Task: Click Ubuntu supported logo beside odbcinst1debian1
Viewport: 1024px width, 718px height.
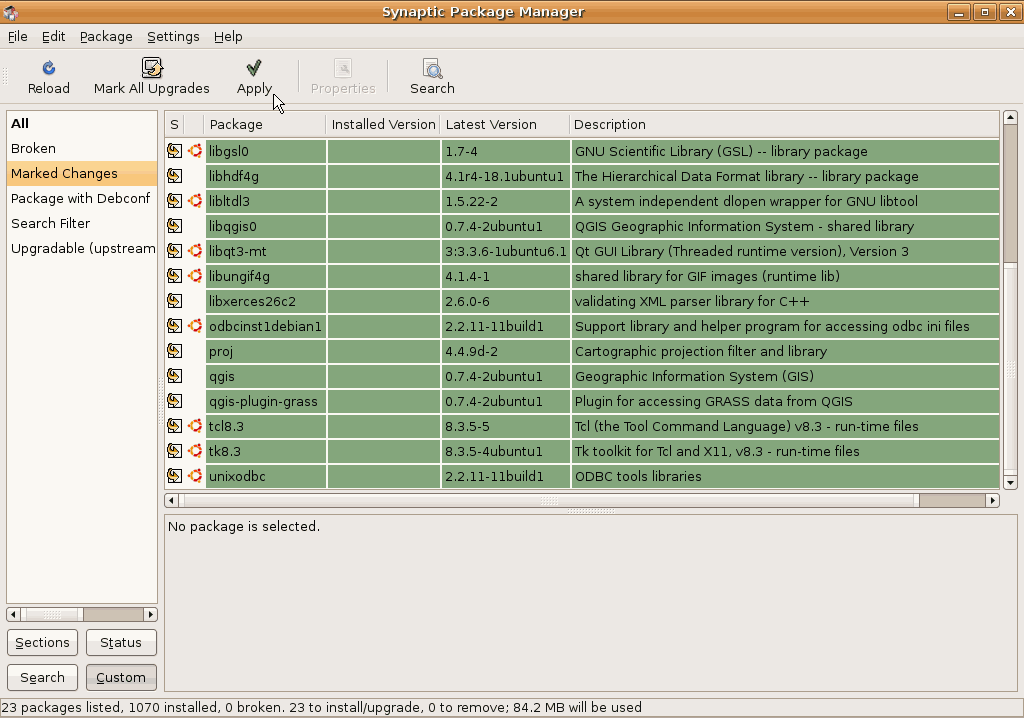Action: pos(195,326)
